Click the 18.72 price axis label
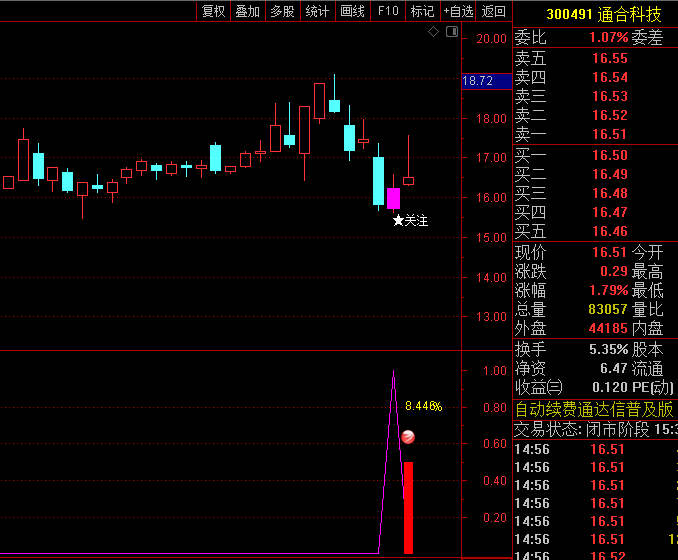This screenshot has height=560, width=678. [487, 81]
